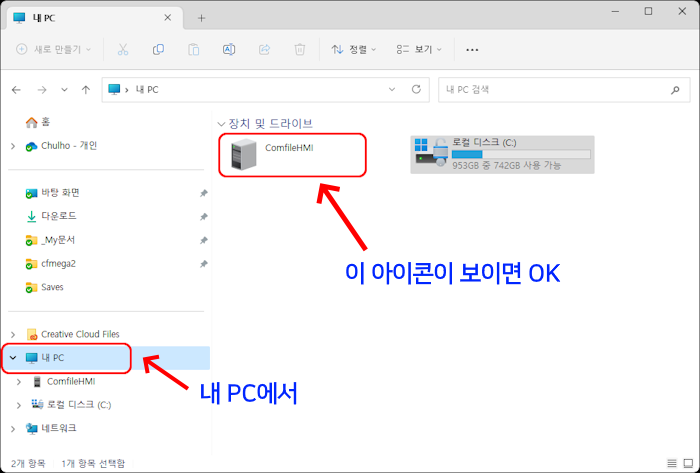
Task: Select 다운로드 in the sidebar
Action: (60, 216)
